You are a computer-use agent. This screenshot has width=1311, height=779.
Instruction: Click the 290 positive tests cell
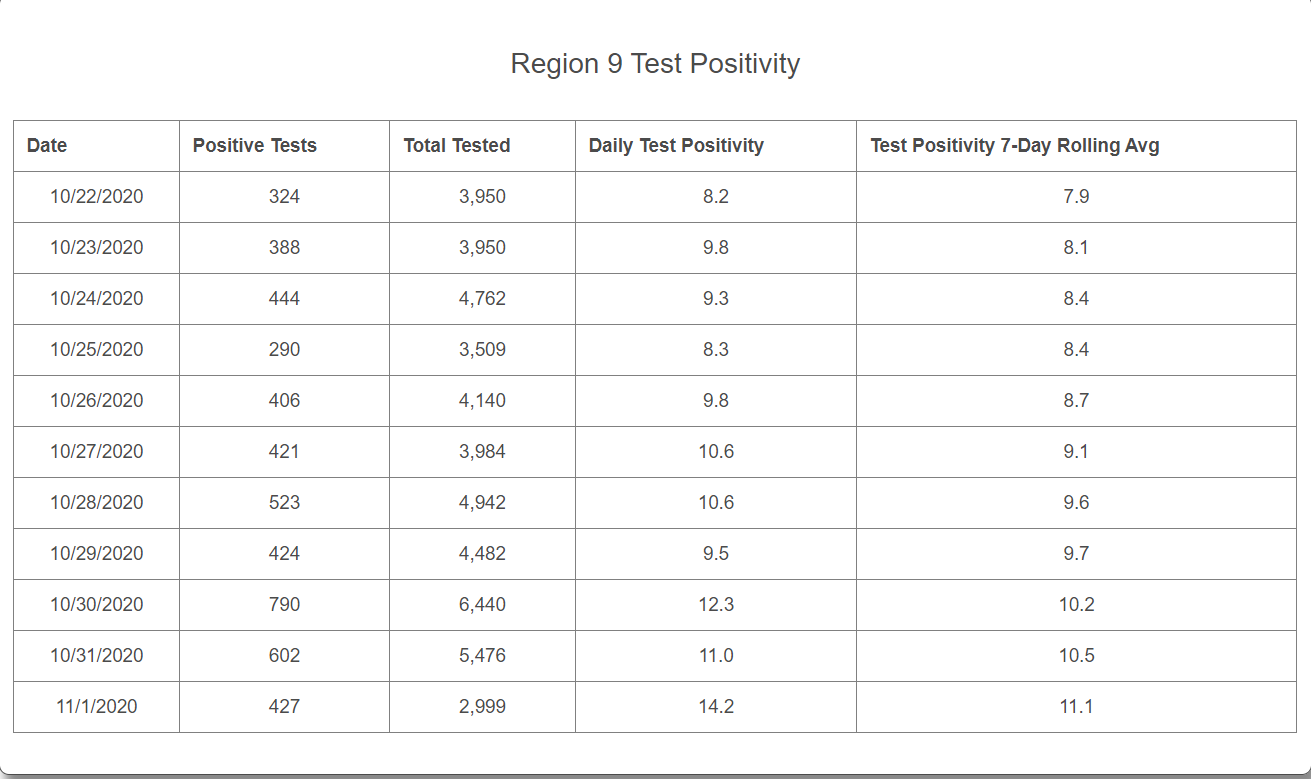(284, 350)
